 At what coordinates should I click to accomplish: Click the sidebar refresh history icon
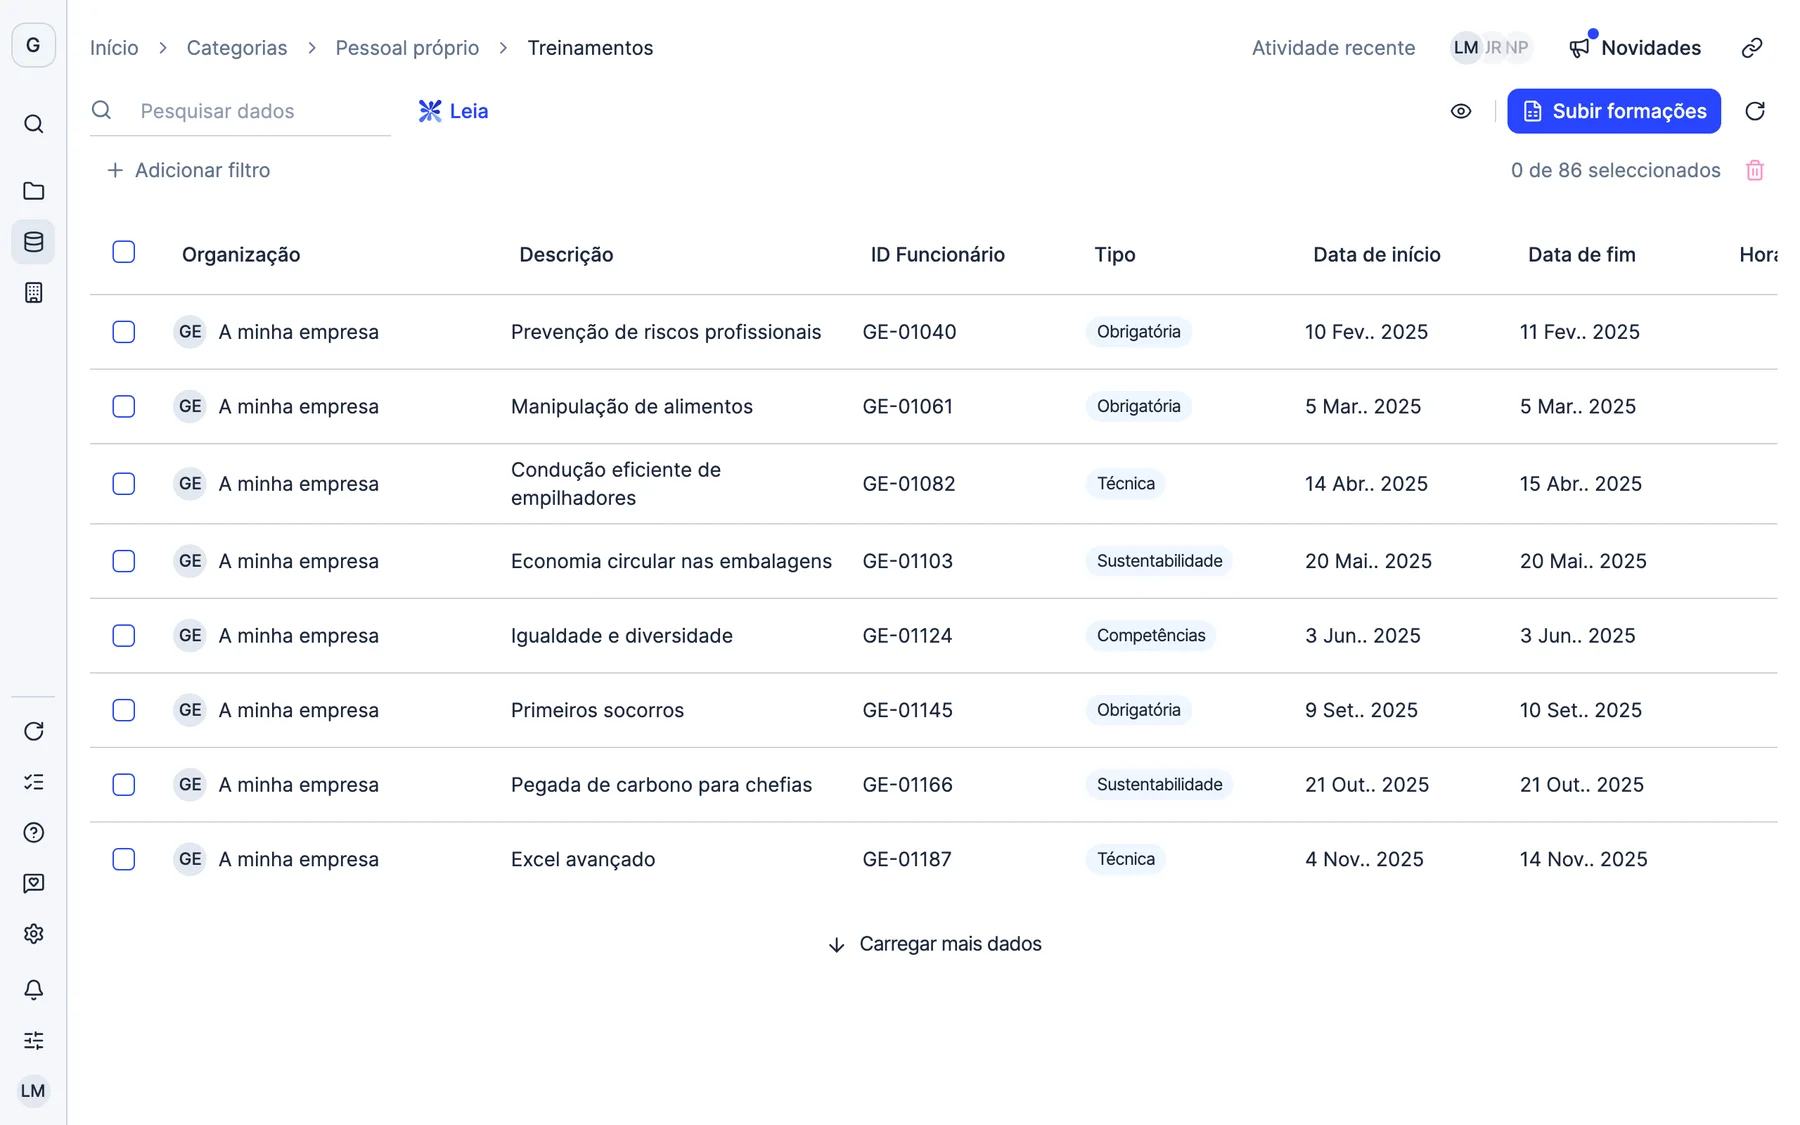(33, 731)
